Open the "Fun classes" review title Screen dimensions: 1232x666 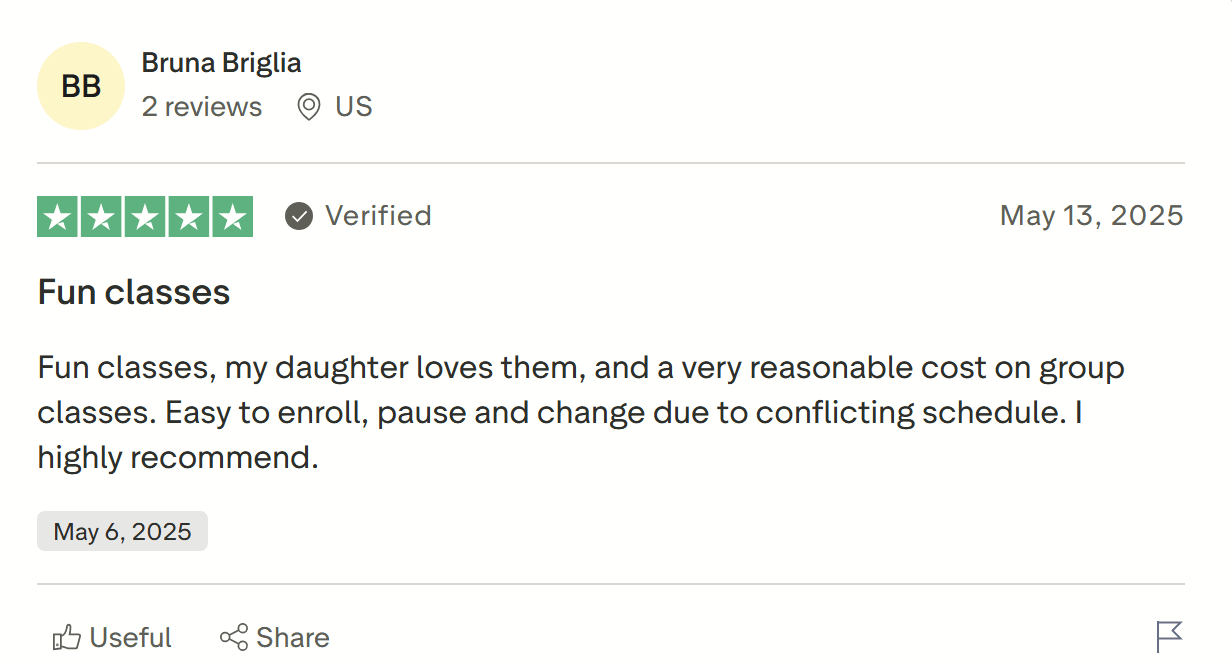[x=134, y=292]
